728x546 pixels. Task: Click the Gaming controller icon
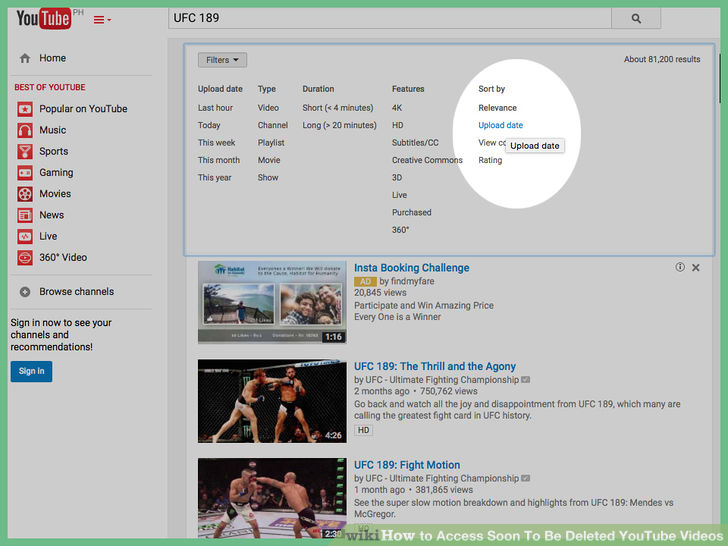(25, 173)
